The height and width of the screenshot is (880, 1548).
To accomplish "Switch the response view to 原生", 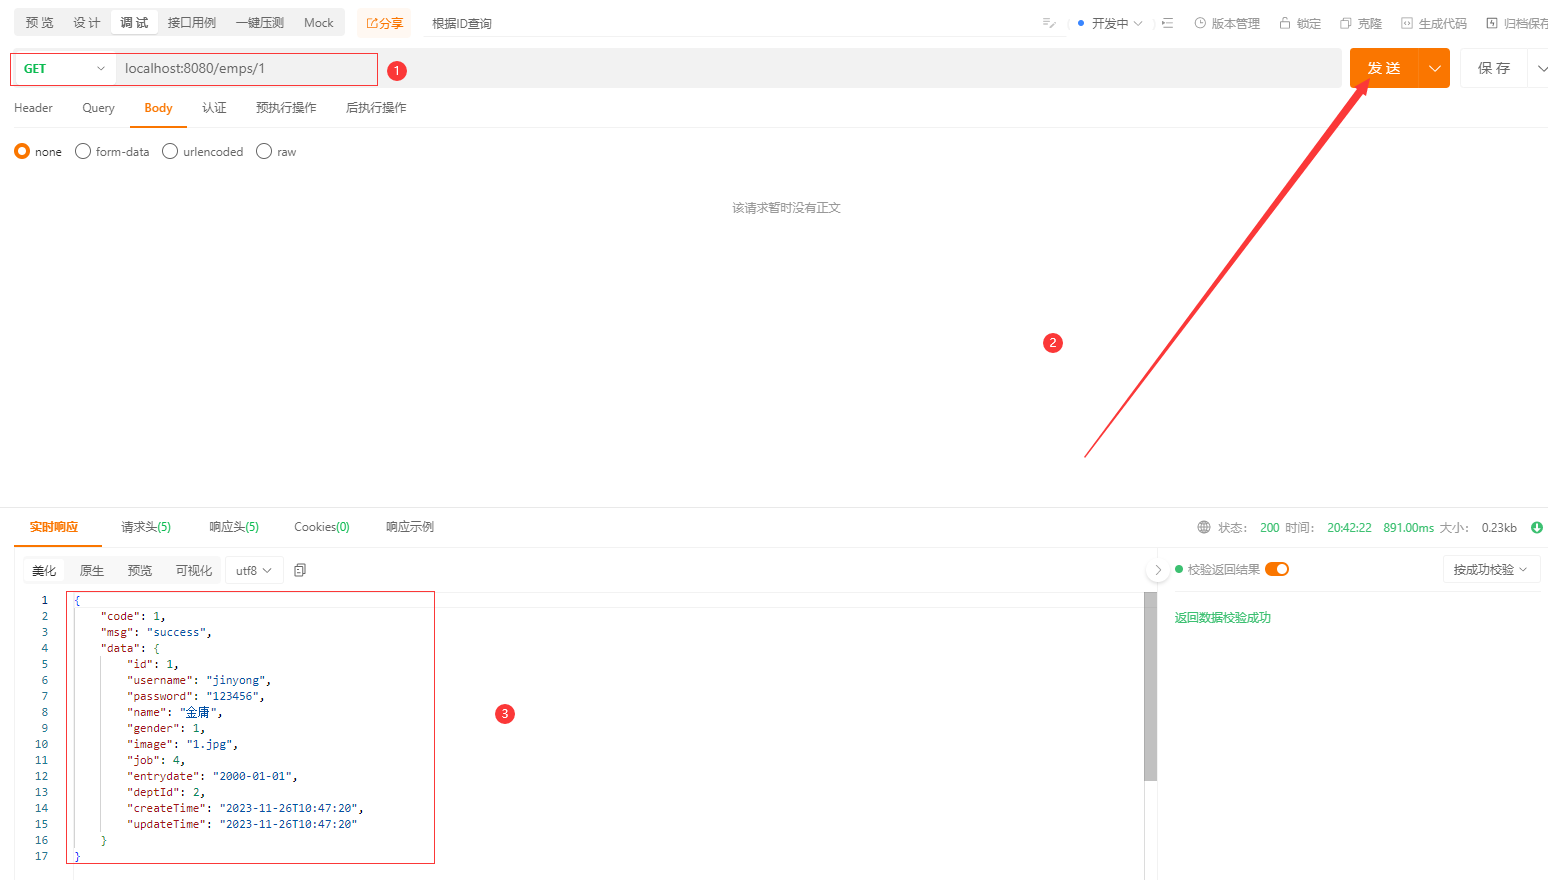I will 92,570.
